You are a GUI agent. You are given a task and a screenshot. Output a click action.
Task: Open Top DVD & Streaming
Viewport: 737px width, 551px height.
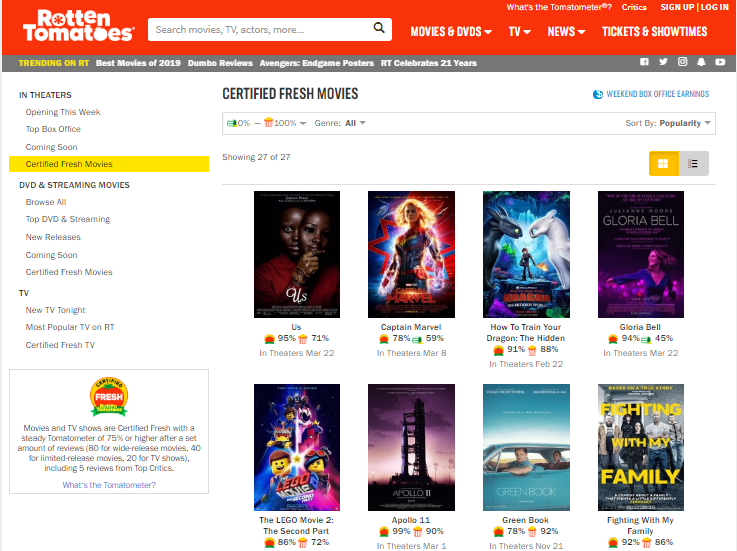pyautogui.click(x=68, y=219)
